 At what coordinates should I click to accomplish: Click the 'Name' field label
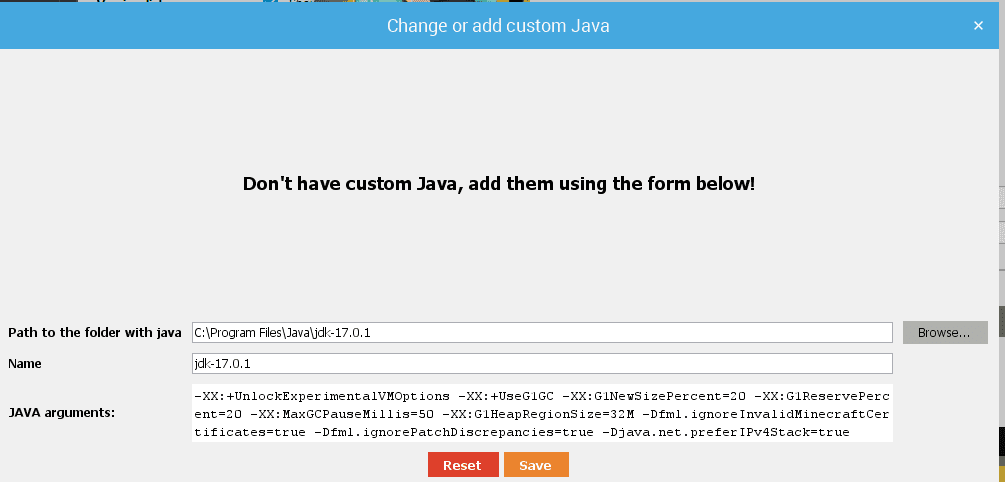tap(26, 362)
